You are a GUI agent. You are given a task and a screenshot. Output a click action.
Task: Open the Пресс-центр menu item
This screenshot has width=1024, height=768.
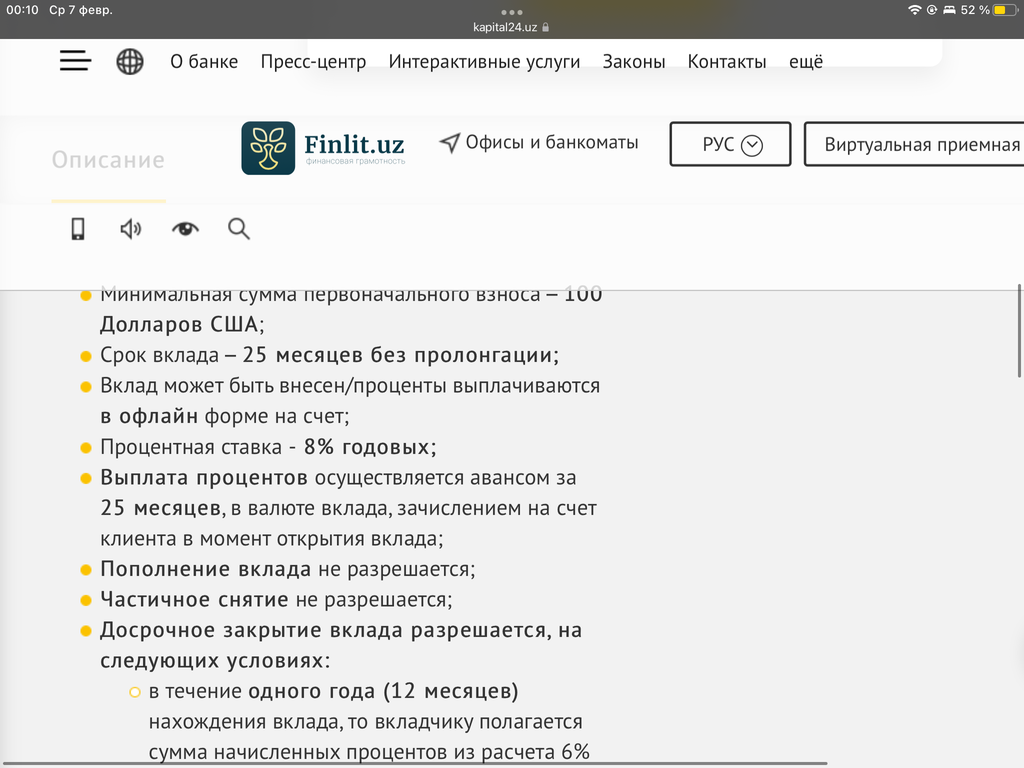click(313, 62)
